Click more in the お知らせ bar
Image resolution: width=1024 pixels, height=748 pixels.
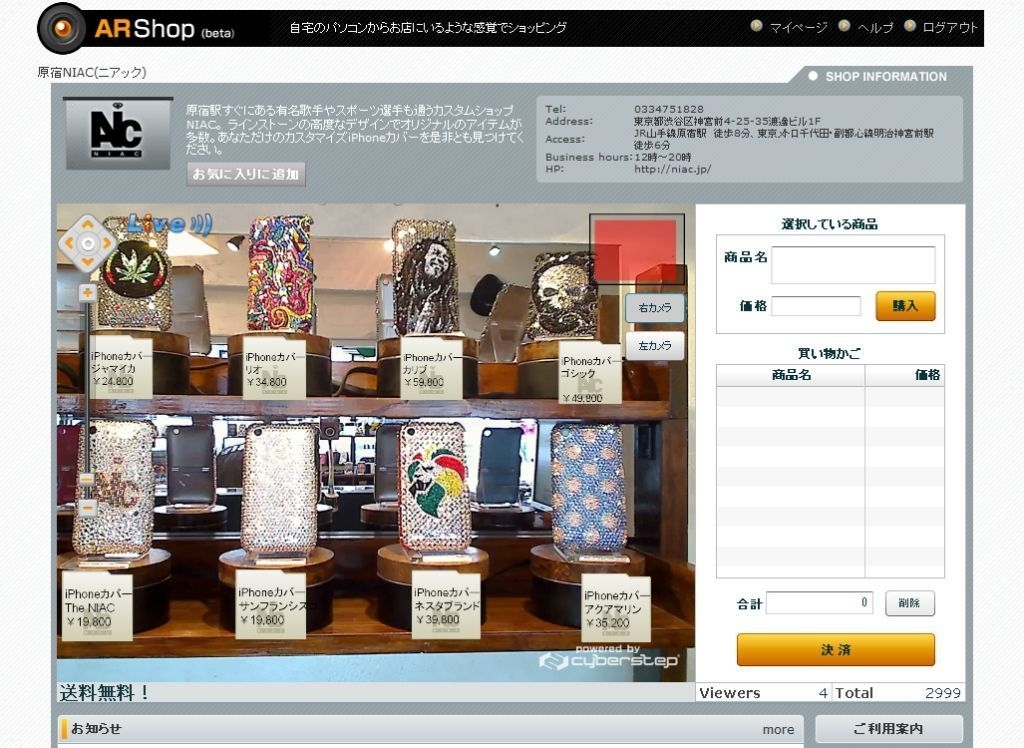coord(778,730)
